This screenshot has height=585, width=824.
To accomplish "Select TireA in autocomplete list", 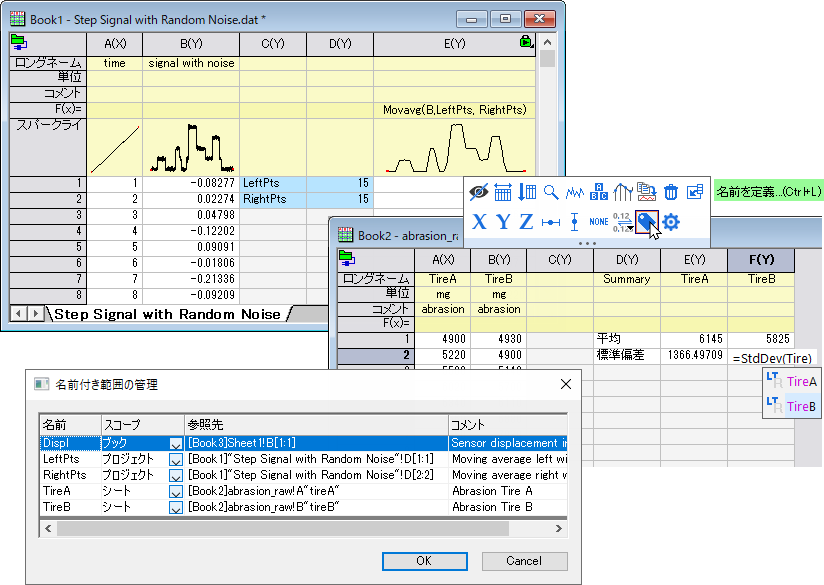I will [x=792, y=382].
